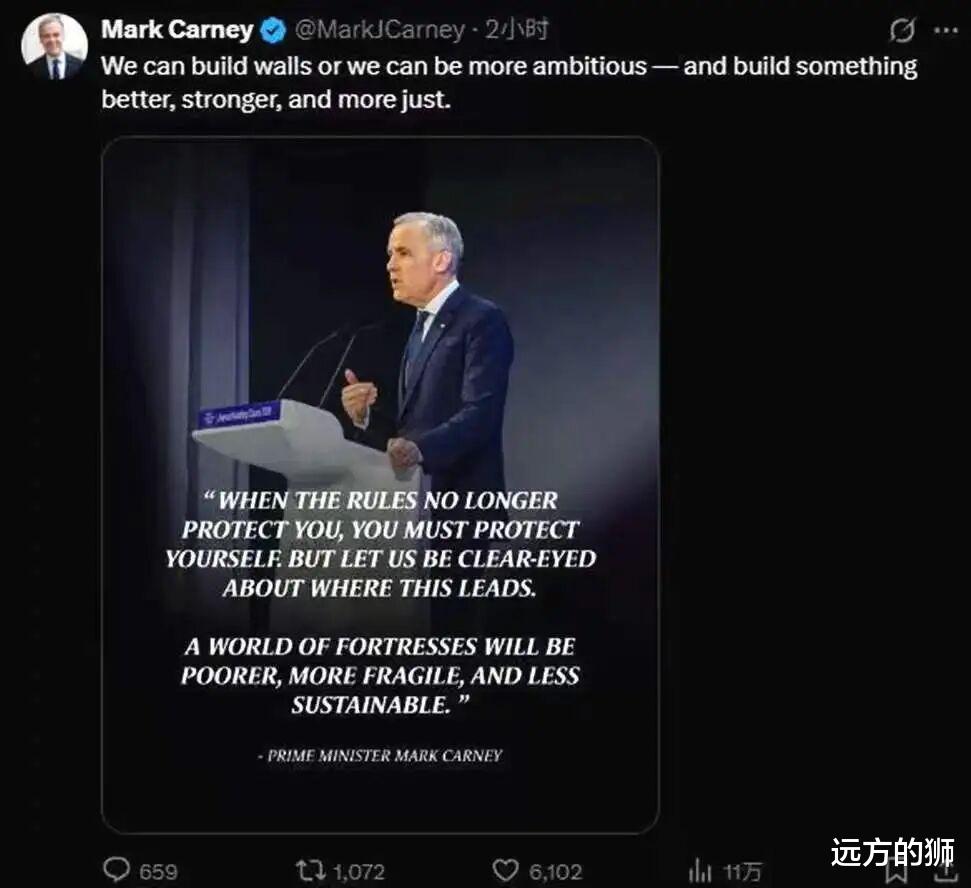Viewport: 971px width, 888px height.
Task: Click the 11万 view count
Action: coord(742,872)
